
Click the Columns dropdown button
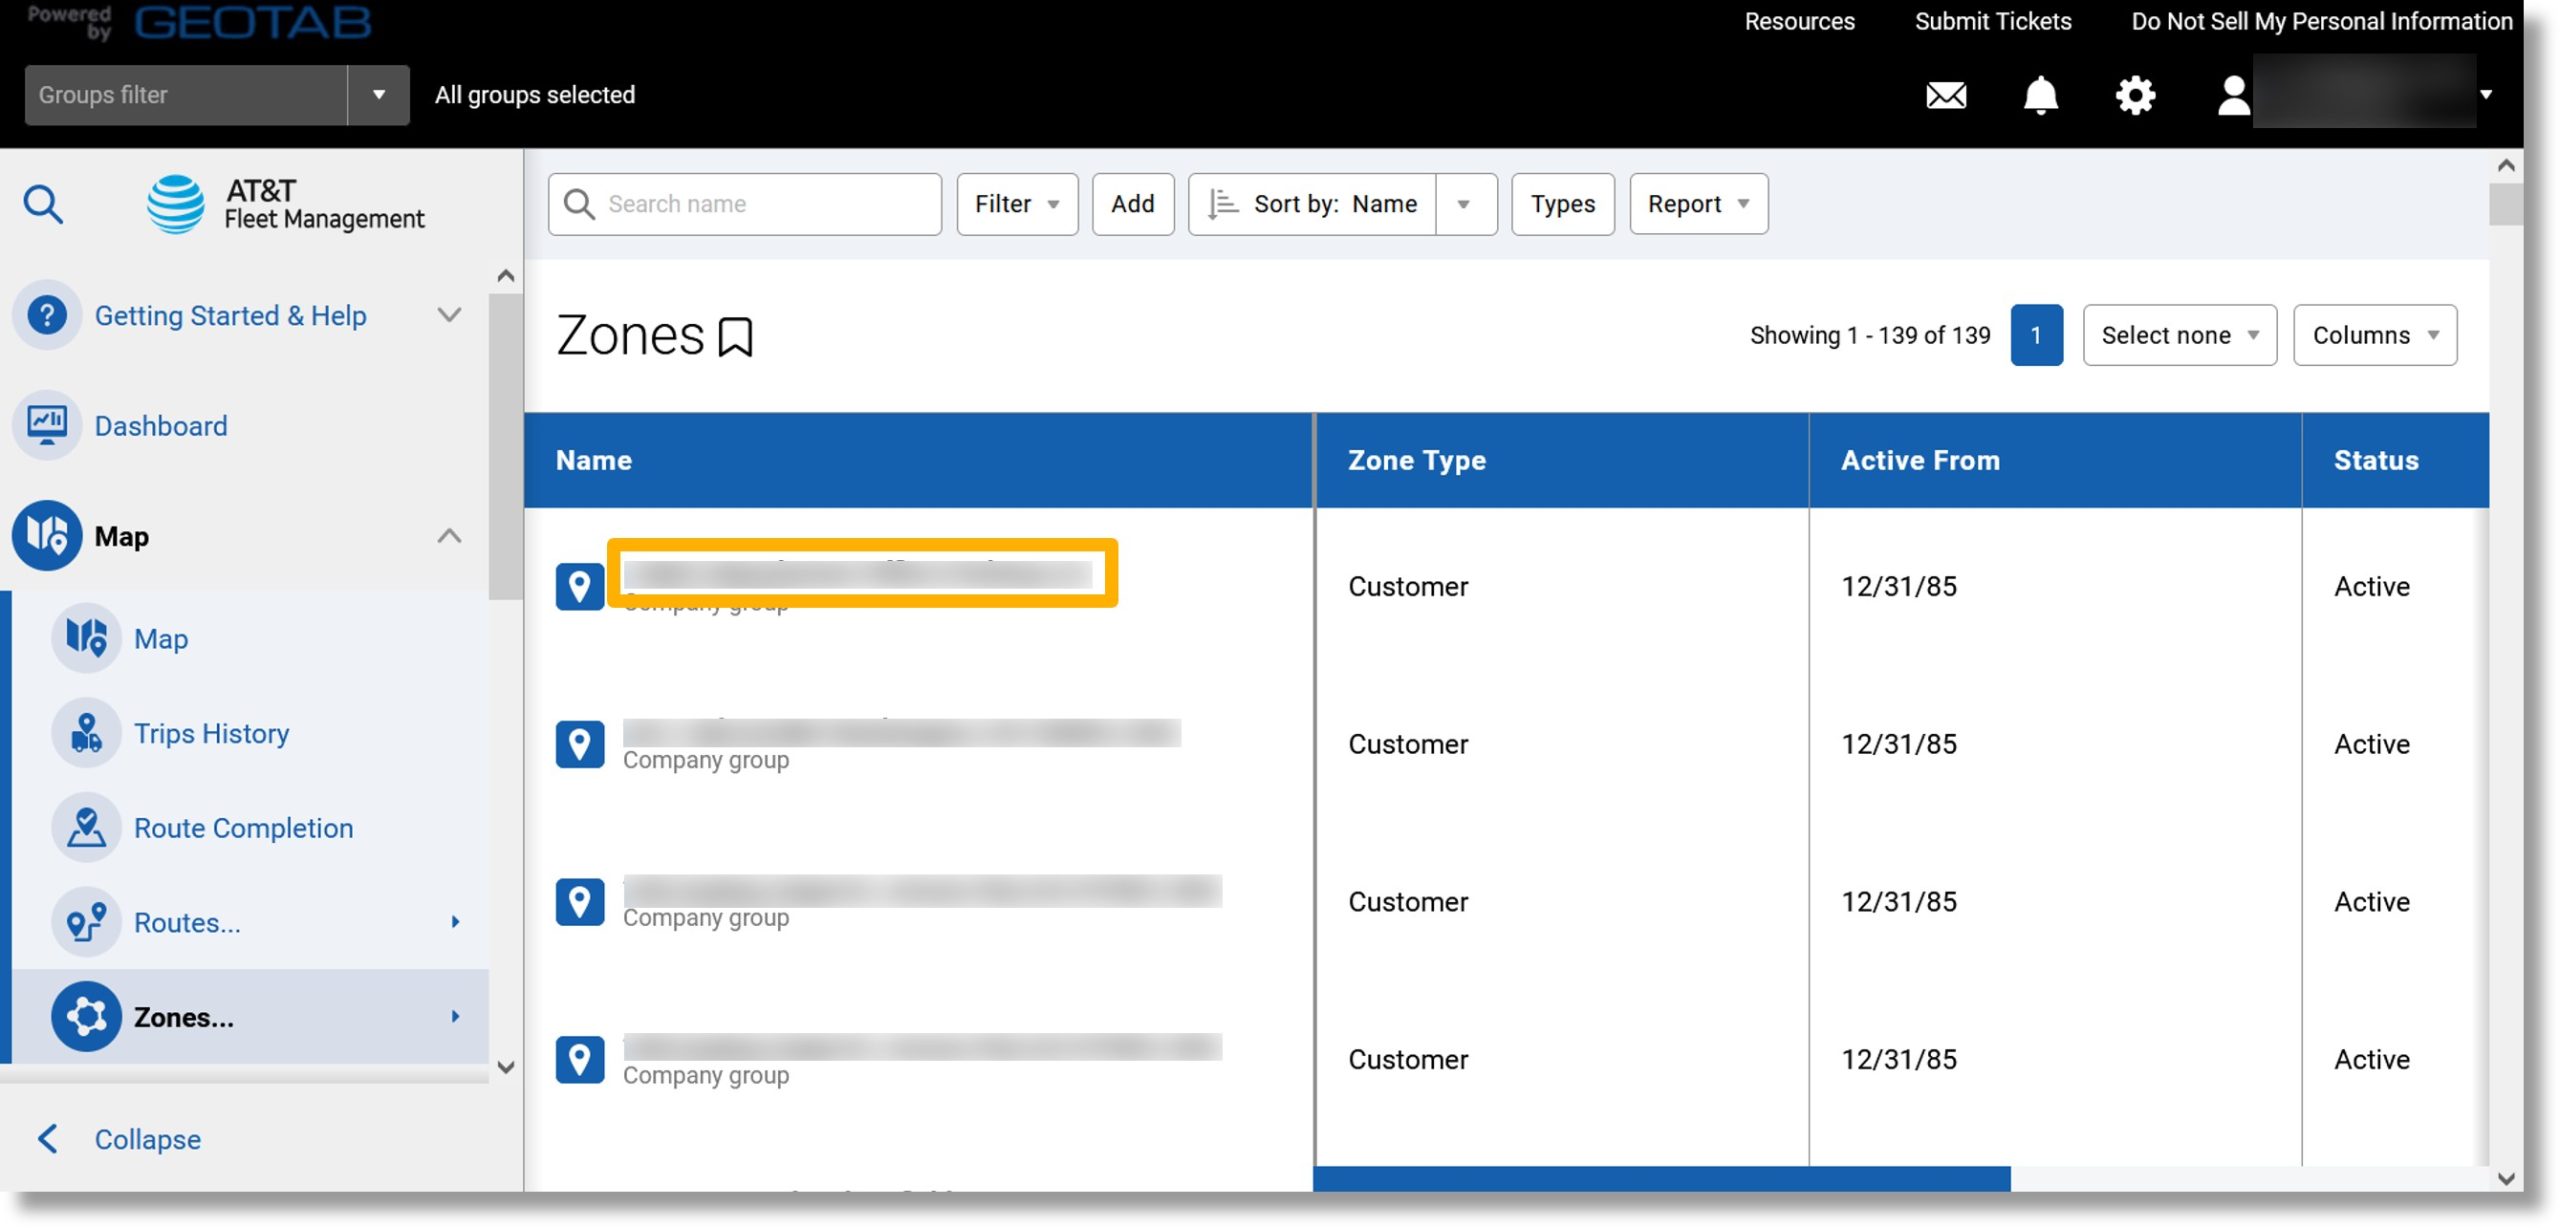[x=2376, y=335]
